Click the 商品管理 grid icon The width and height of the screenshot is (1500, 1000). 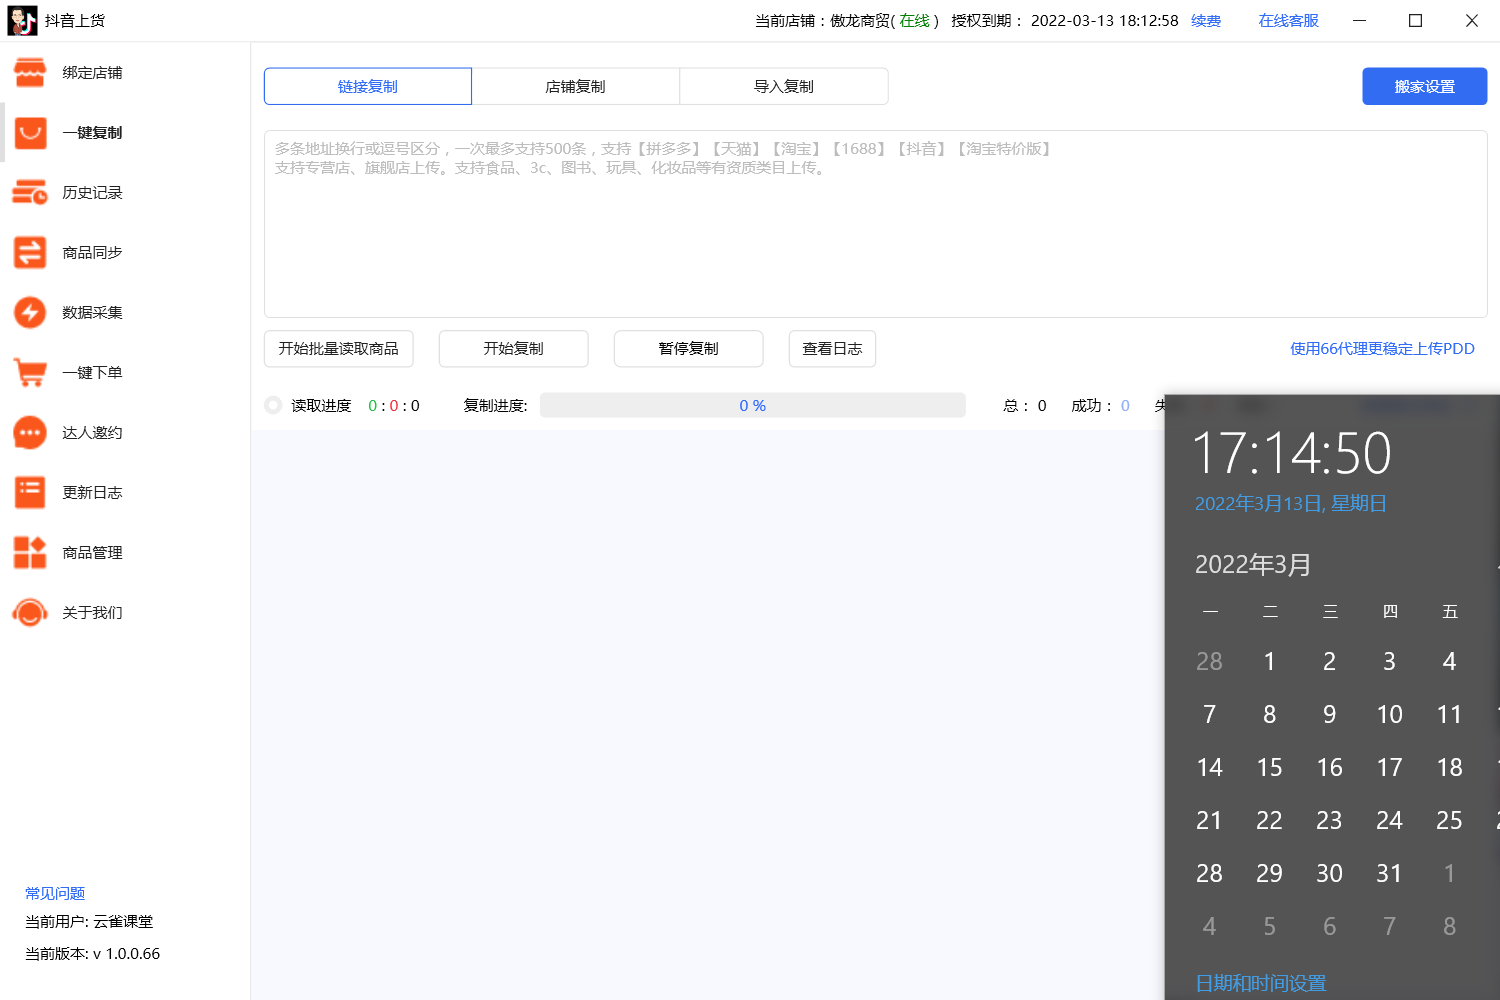[x=30, y=553]
